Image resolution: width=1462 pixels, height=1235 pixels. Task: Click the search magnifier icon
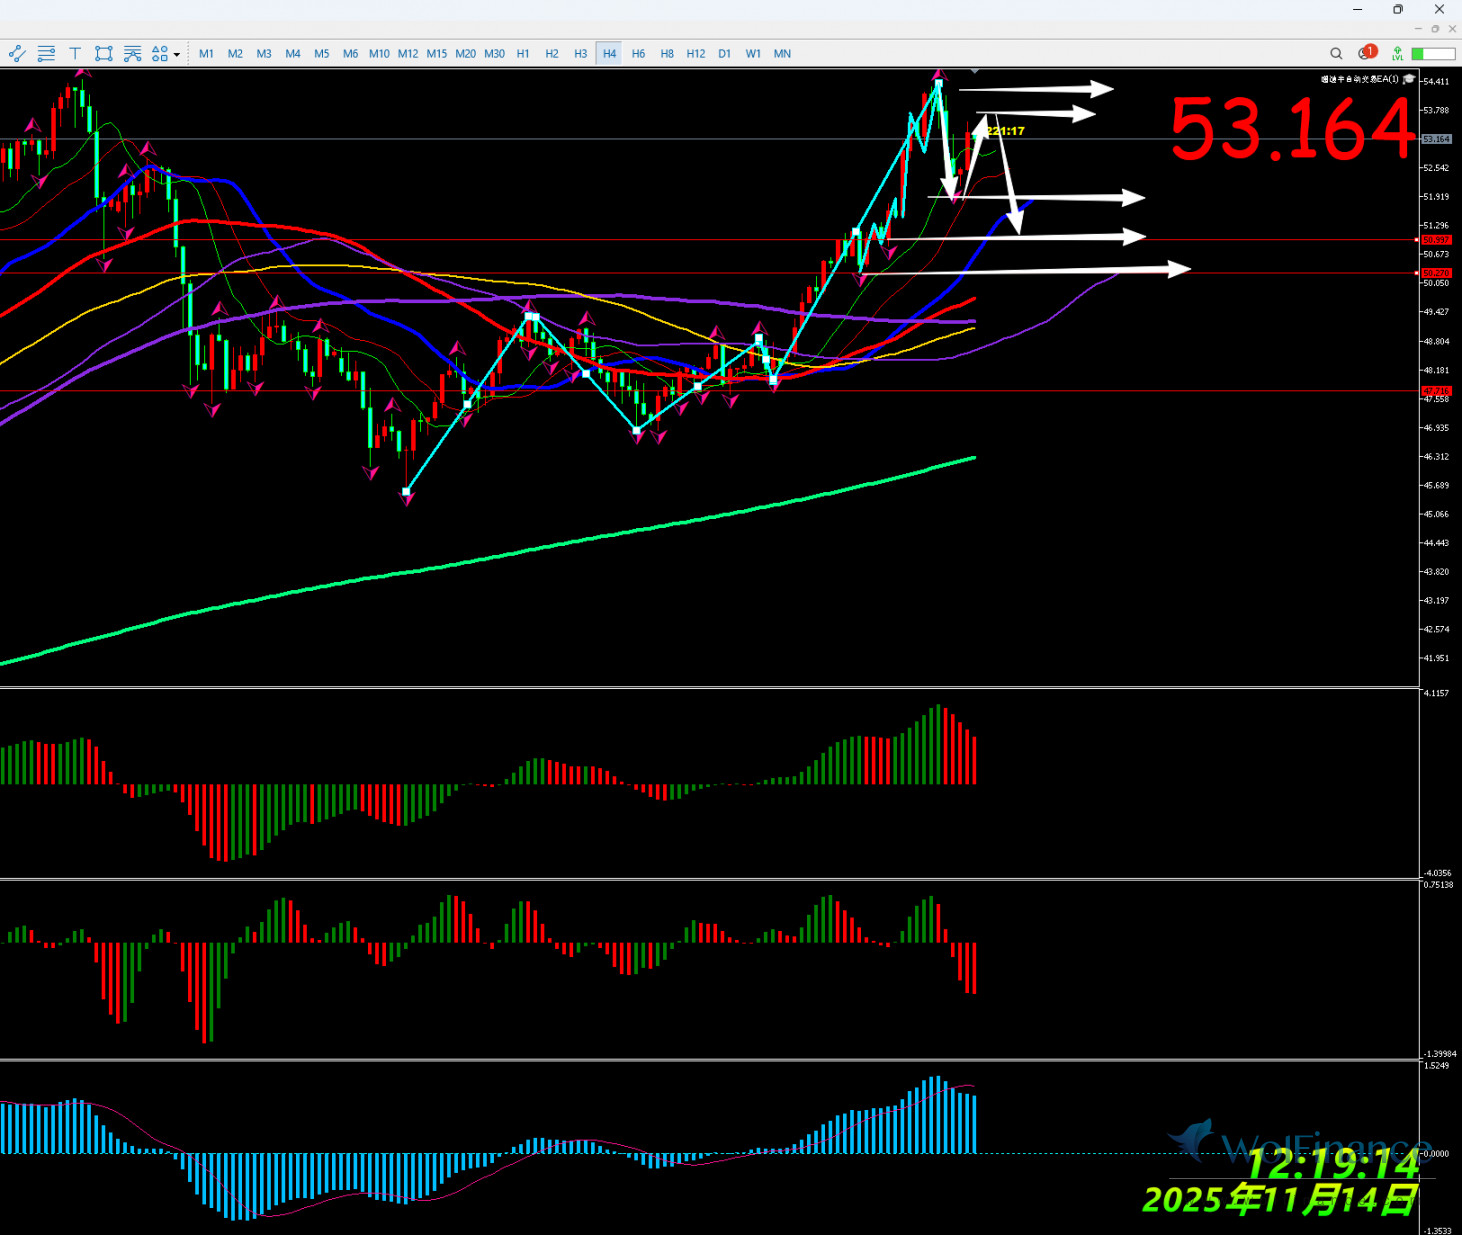click(1336, 54)
